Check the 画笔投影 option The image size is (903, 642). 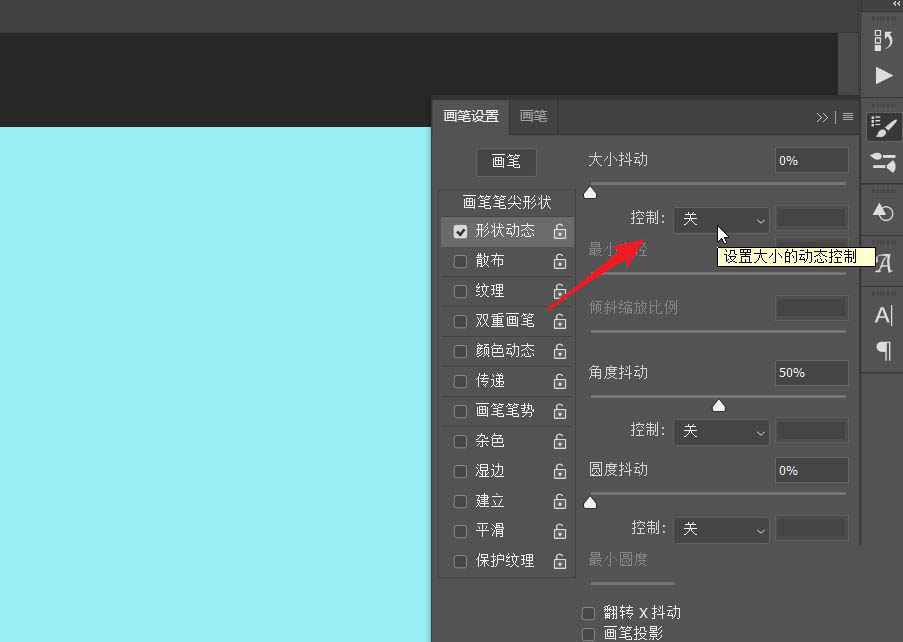tap(588, 634)
